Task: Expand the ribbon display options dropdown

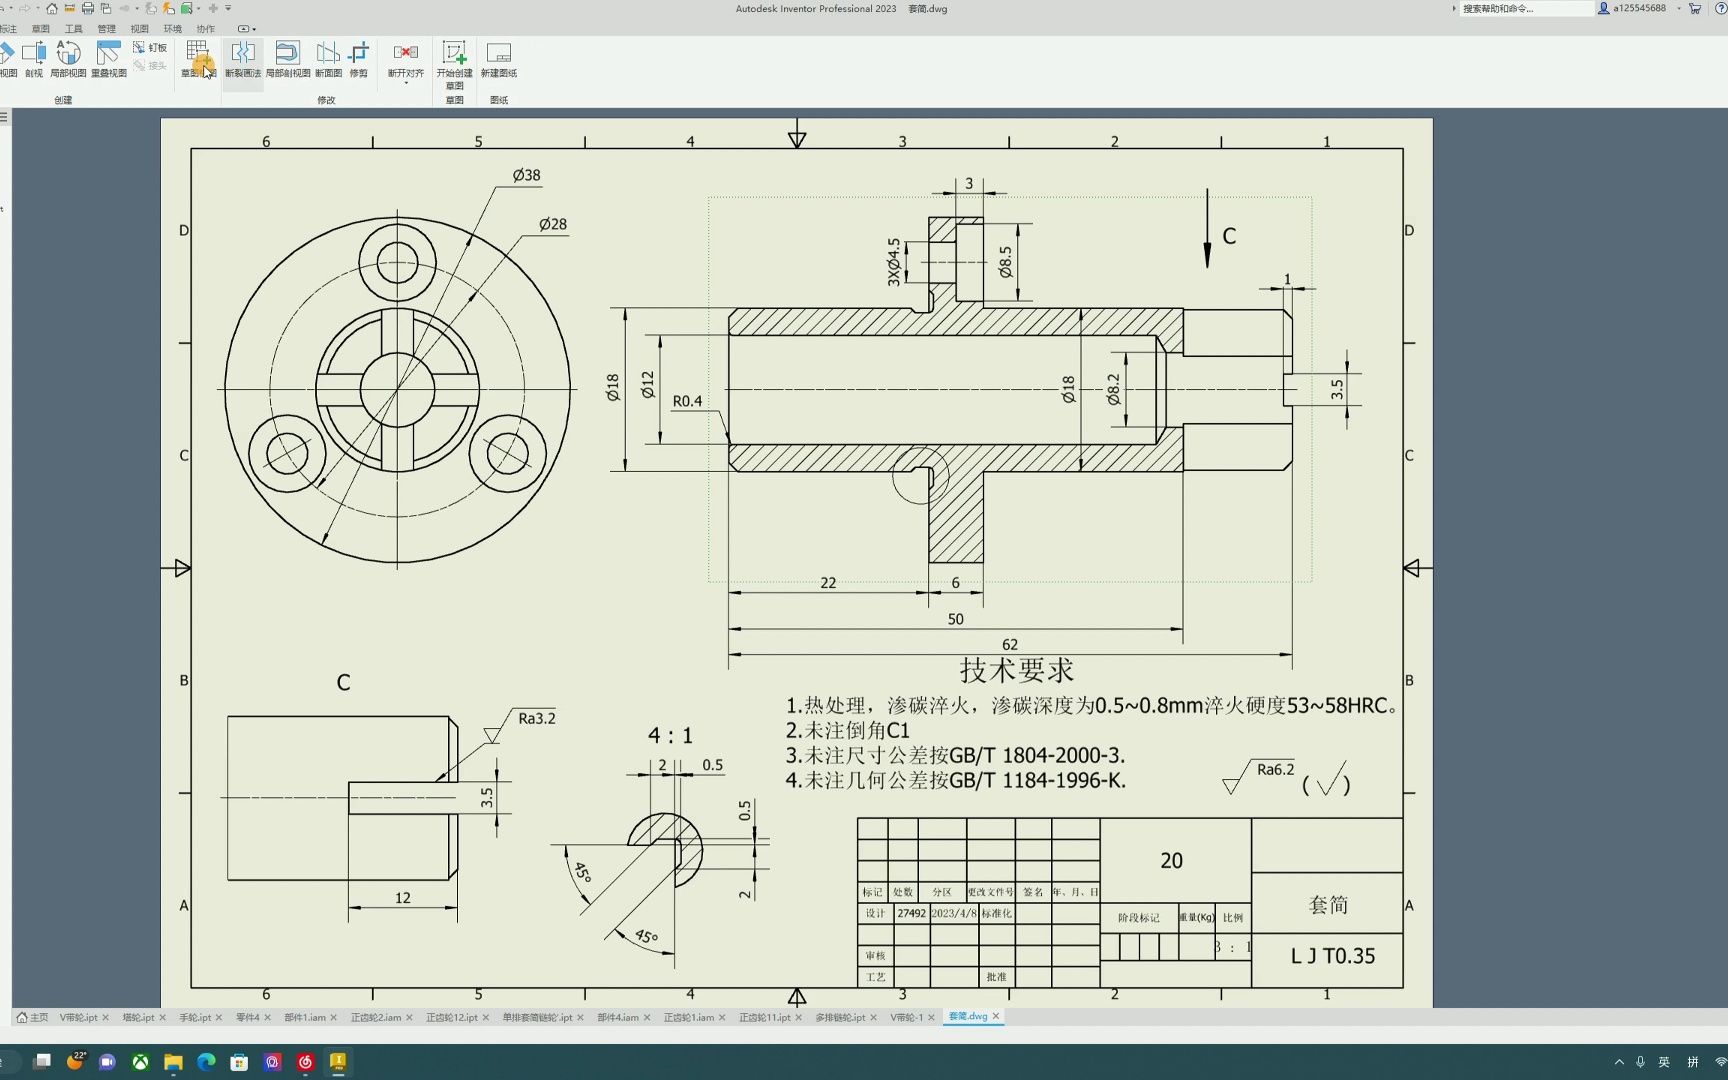Action: (247, 29)
